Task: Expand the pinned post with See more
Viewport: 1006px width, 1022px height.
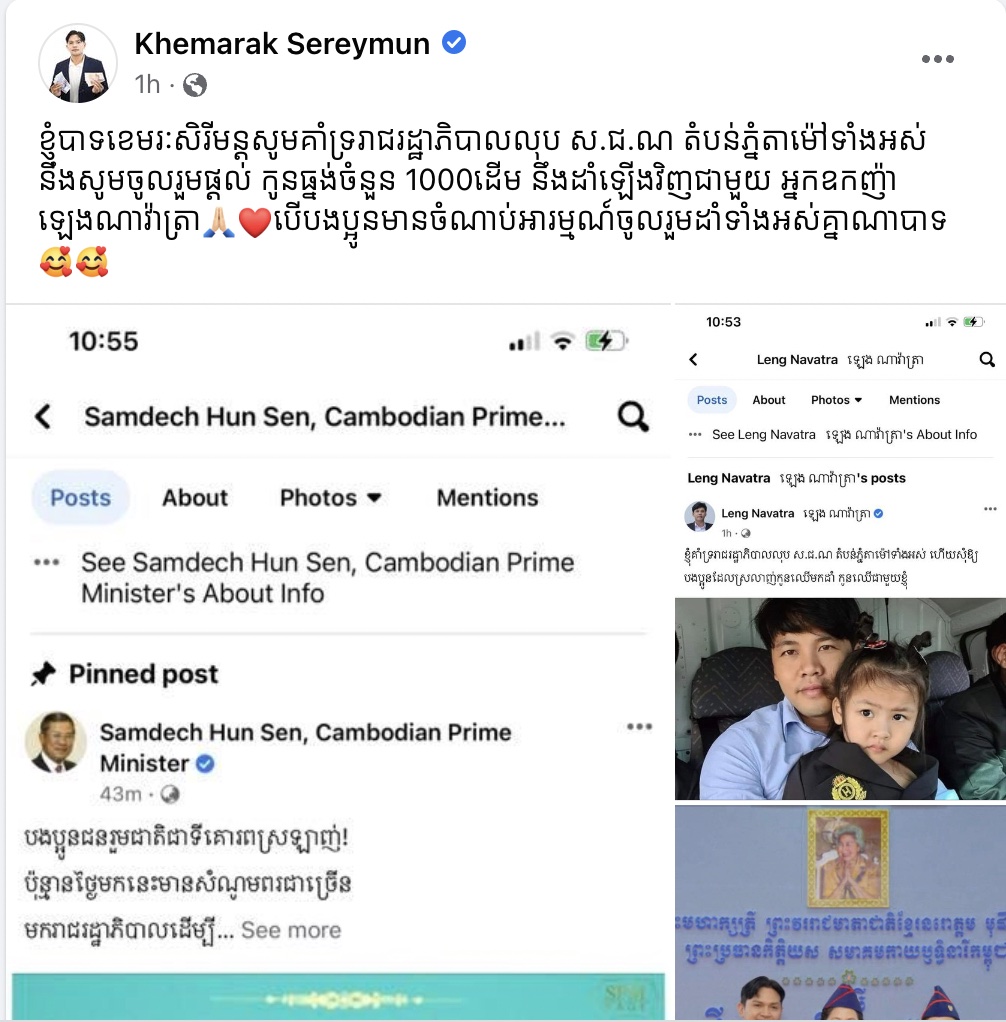Action: click(291, 930)
